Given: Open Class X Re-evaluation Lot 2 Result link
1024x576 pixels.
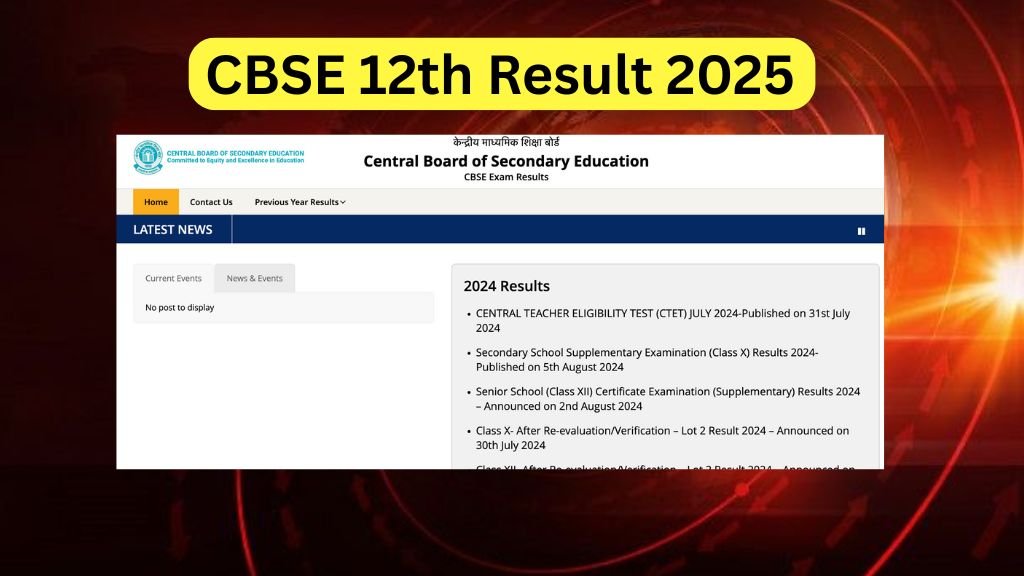Looking at the screenshot, I should tap(662, 438).
